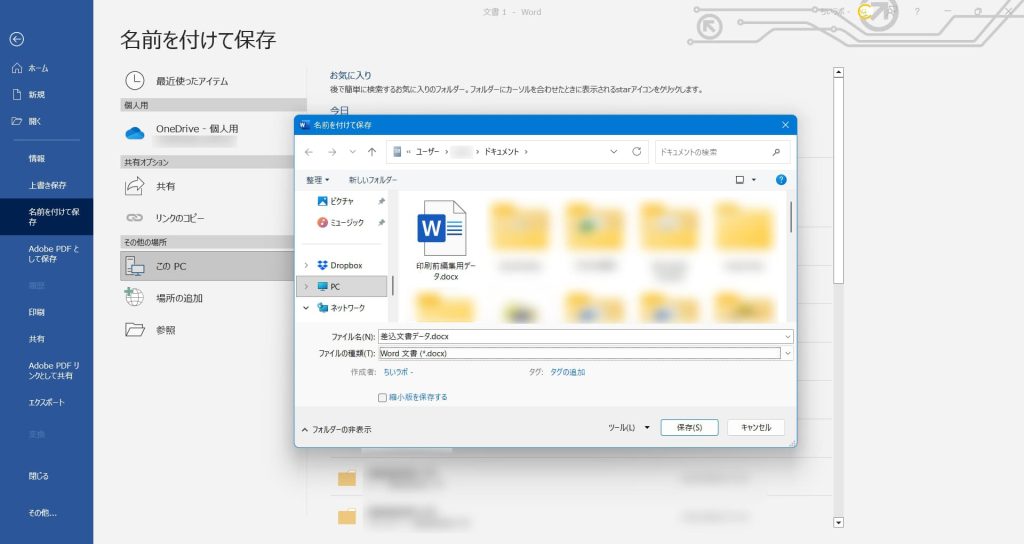1024x544 pixels.
Task: Open 印刷 in the sidebar
Action: [x=37, y=312]
